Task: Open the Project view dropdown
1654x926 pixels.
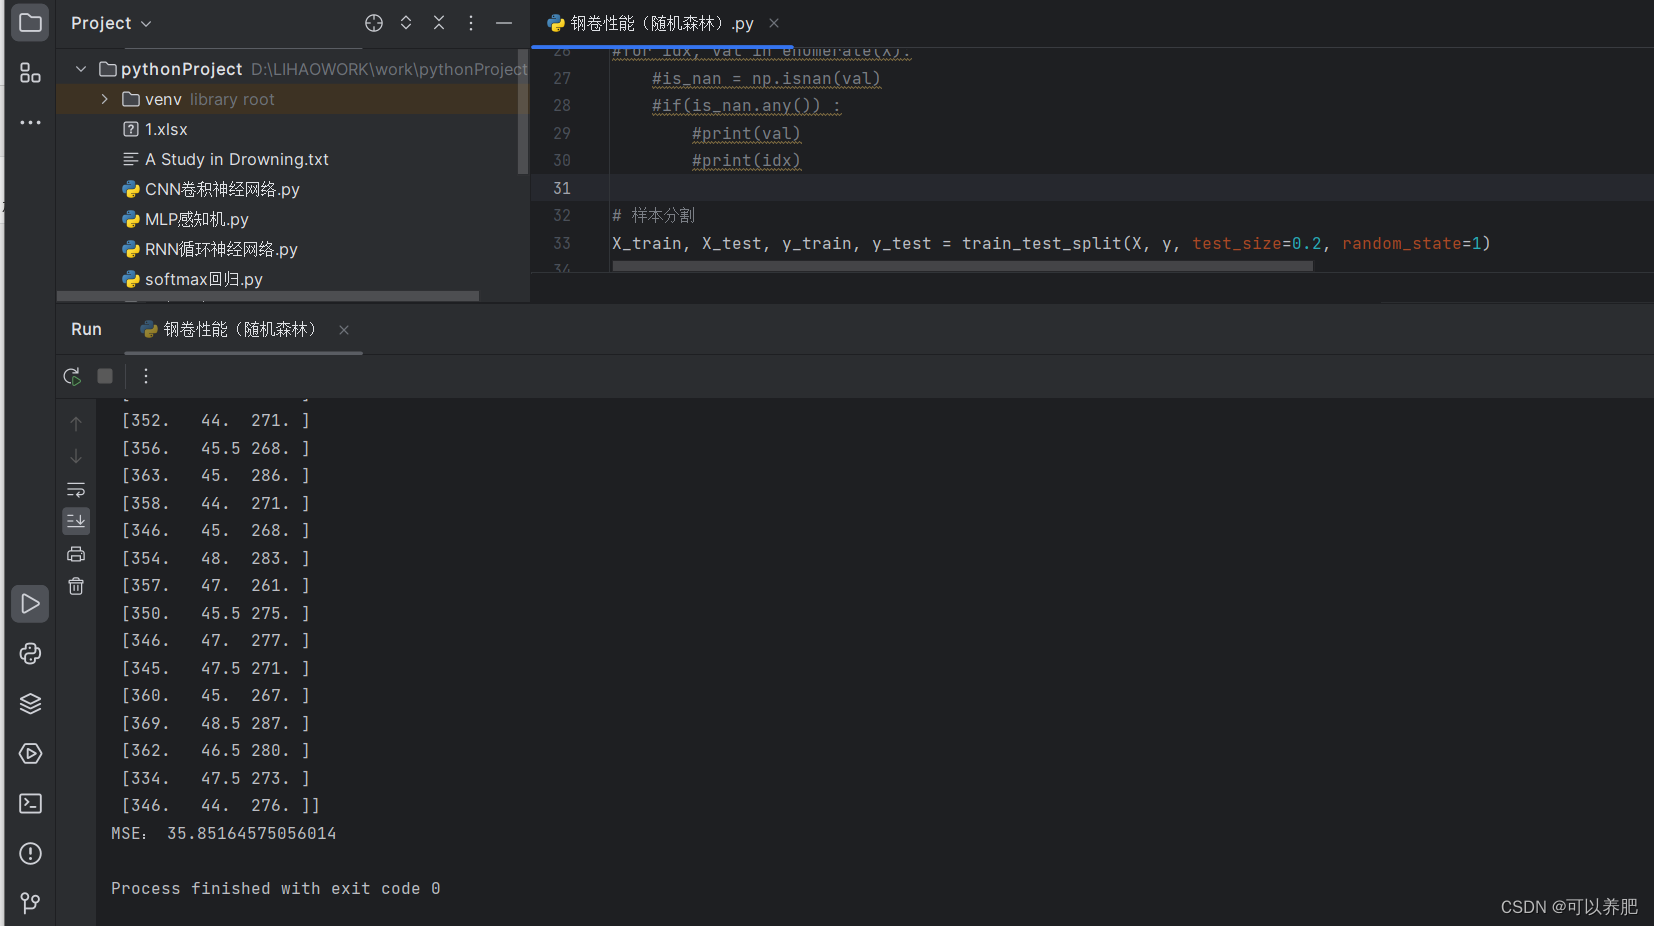Action: (111, 23)
